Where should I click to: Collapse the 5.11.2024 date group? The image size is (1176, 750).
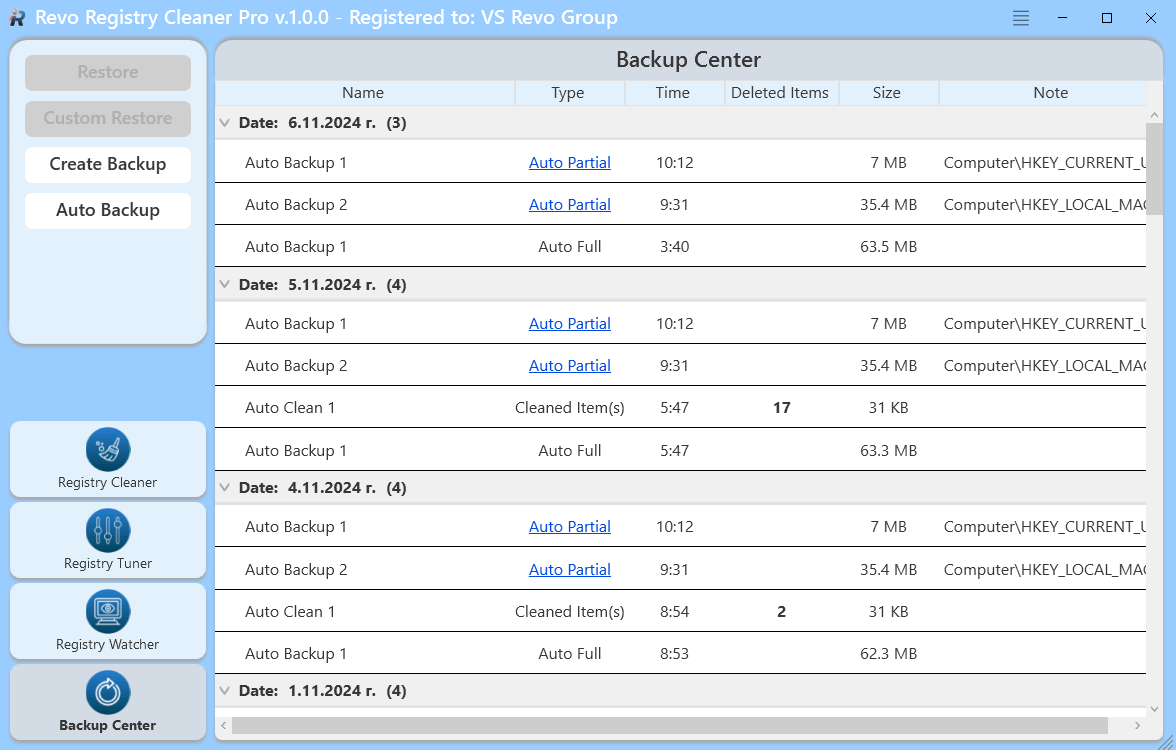click(x=225, y=285)
